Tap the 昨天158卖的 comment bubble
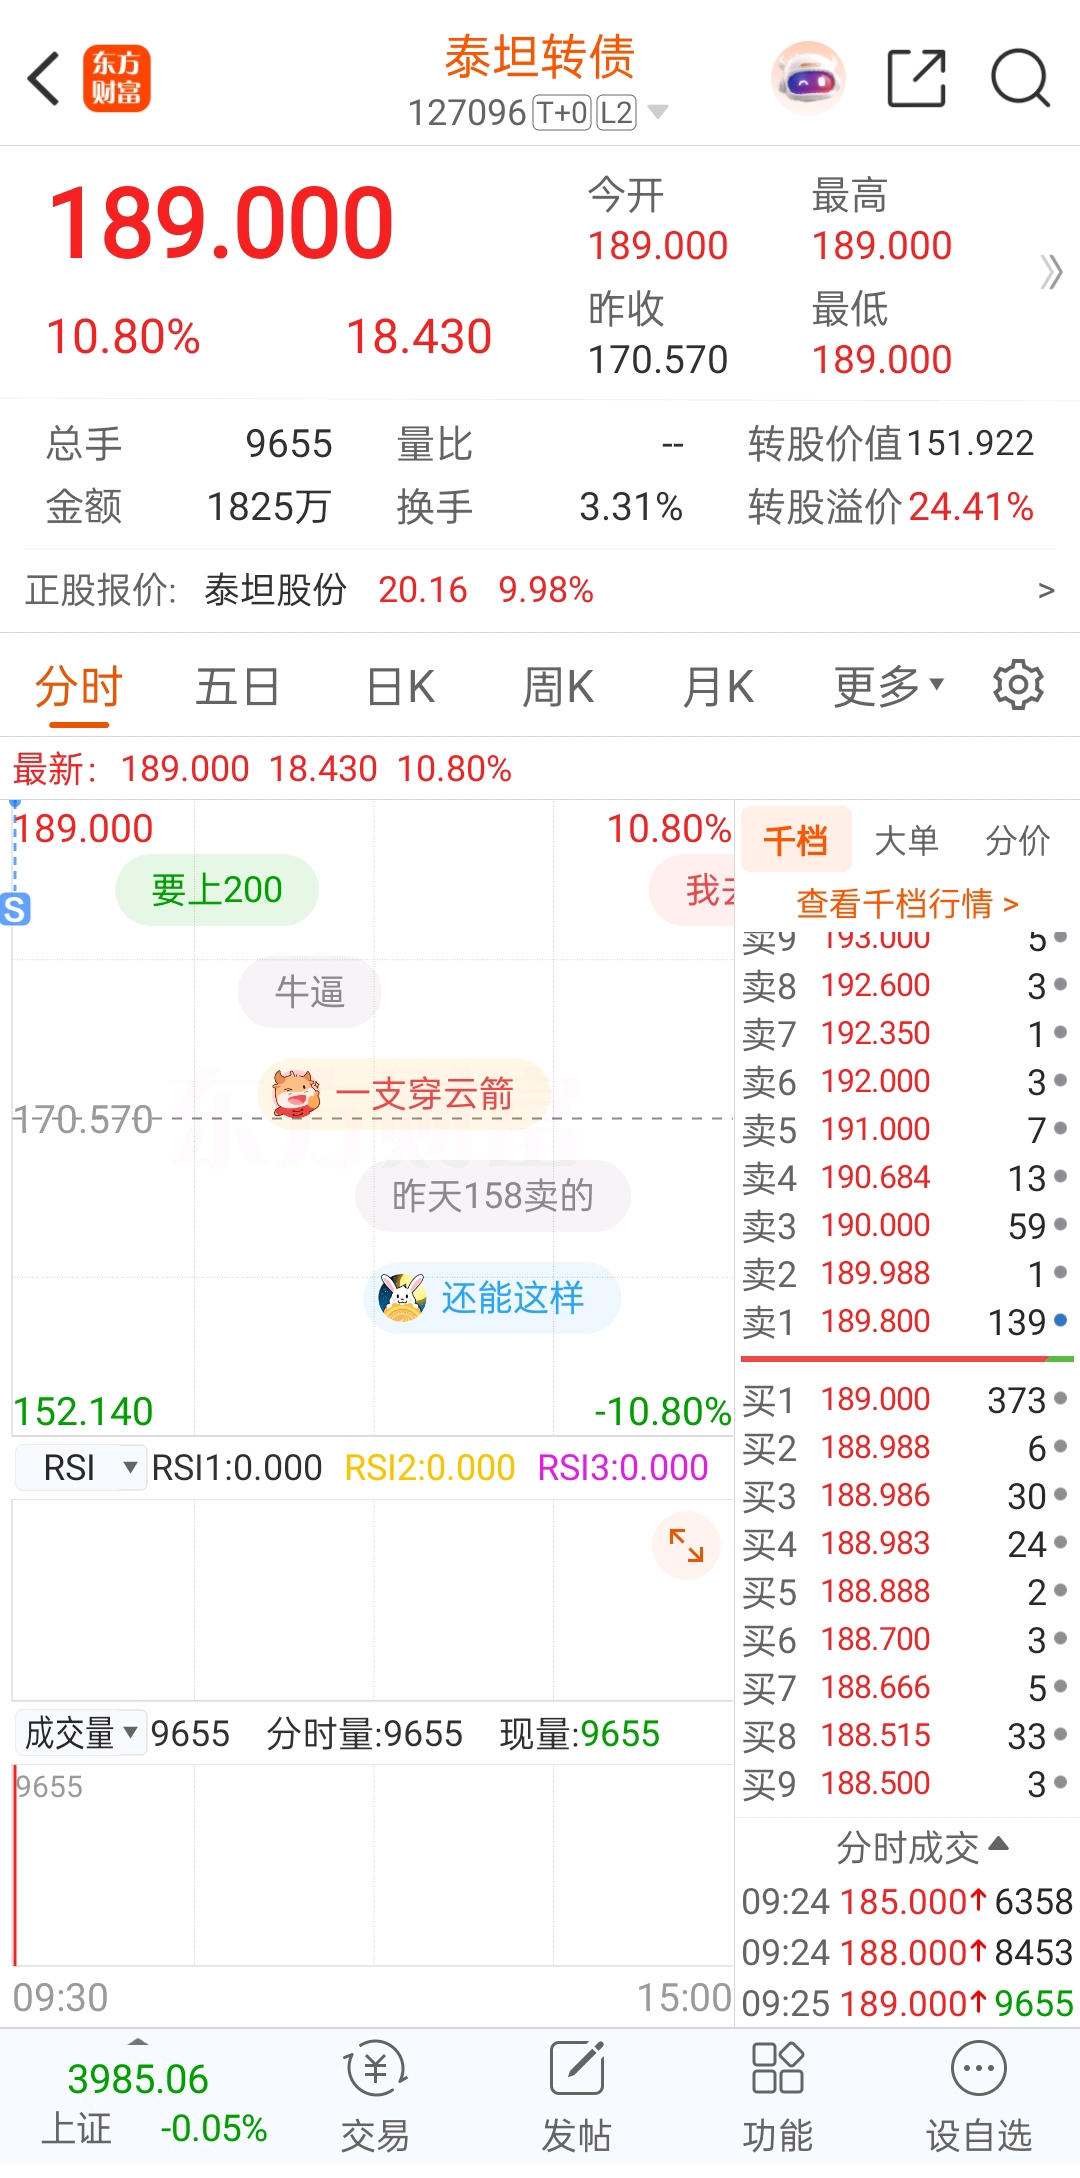The height and width of the screenshot is (2178, 1080). pos(493,1195)
